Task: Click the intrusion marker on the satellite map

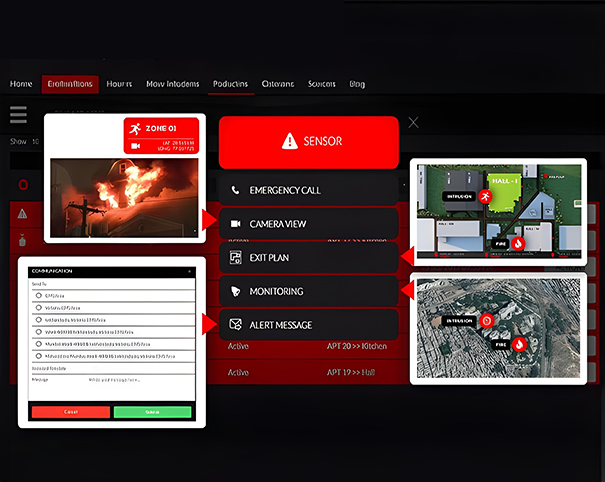Action: [x=486, y=321]
